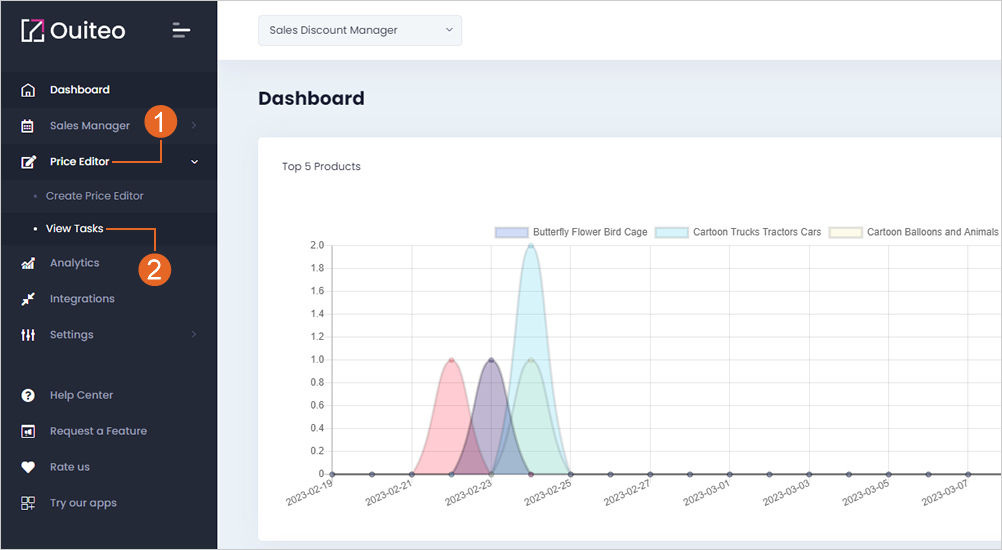The image size is (1002, 550).
Task: Open the Sales Discount Manager dropdown
Action: pyautogui.click(x=360, y=30)
